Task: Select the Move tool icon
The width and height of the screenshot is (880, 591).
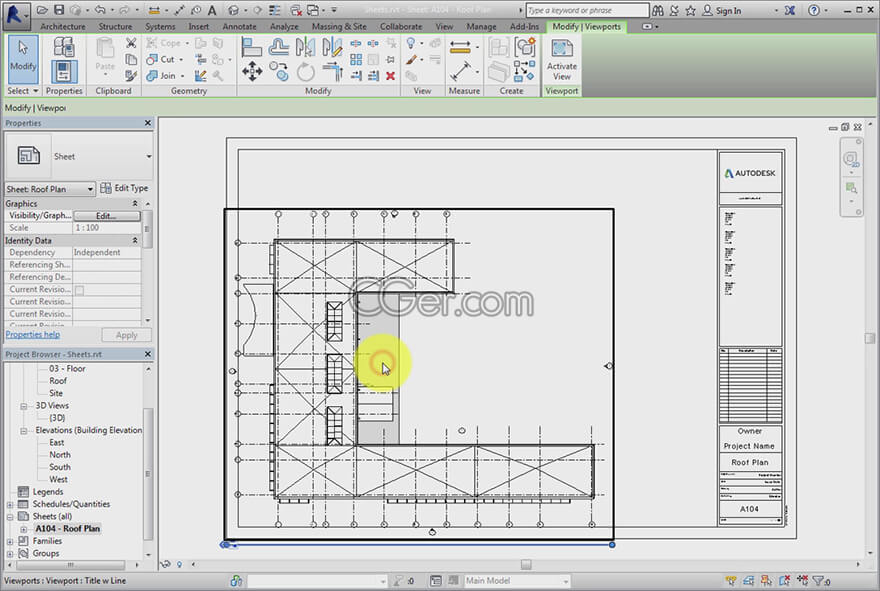Action: pos(251,72)
